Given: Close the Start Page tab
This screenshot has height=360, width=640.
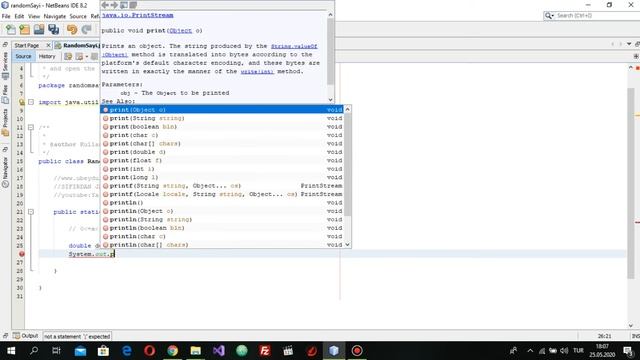Looking at the screenshot, I should 48,45.
